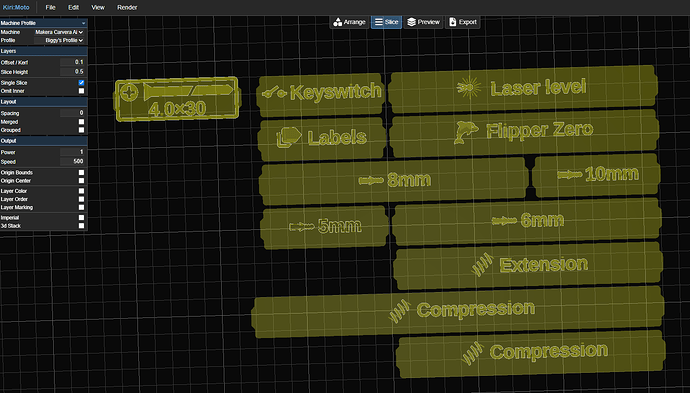The height and width of the screenshot is (393, 690).
Task: Click the dolphin icon on Flipper Zero label
Action: pos(466,132)
